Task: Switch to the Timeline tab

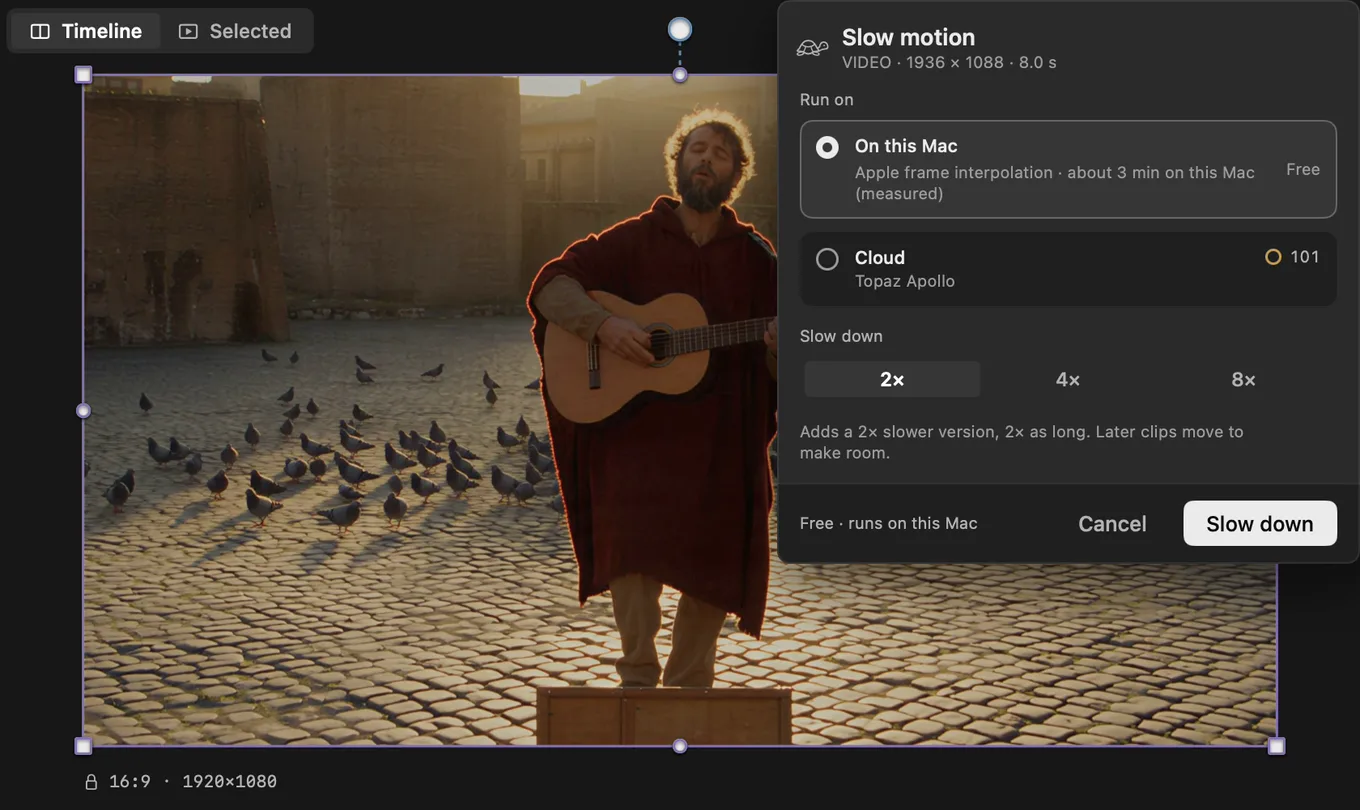Action: [86, 31]
